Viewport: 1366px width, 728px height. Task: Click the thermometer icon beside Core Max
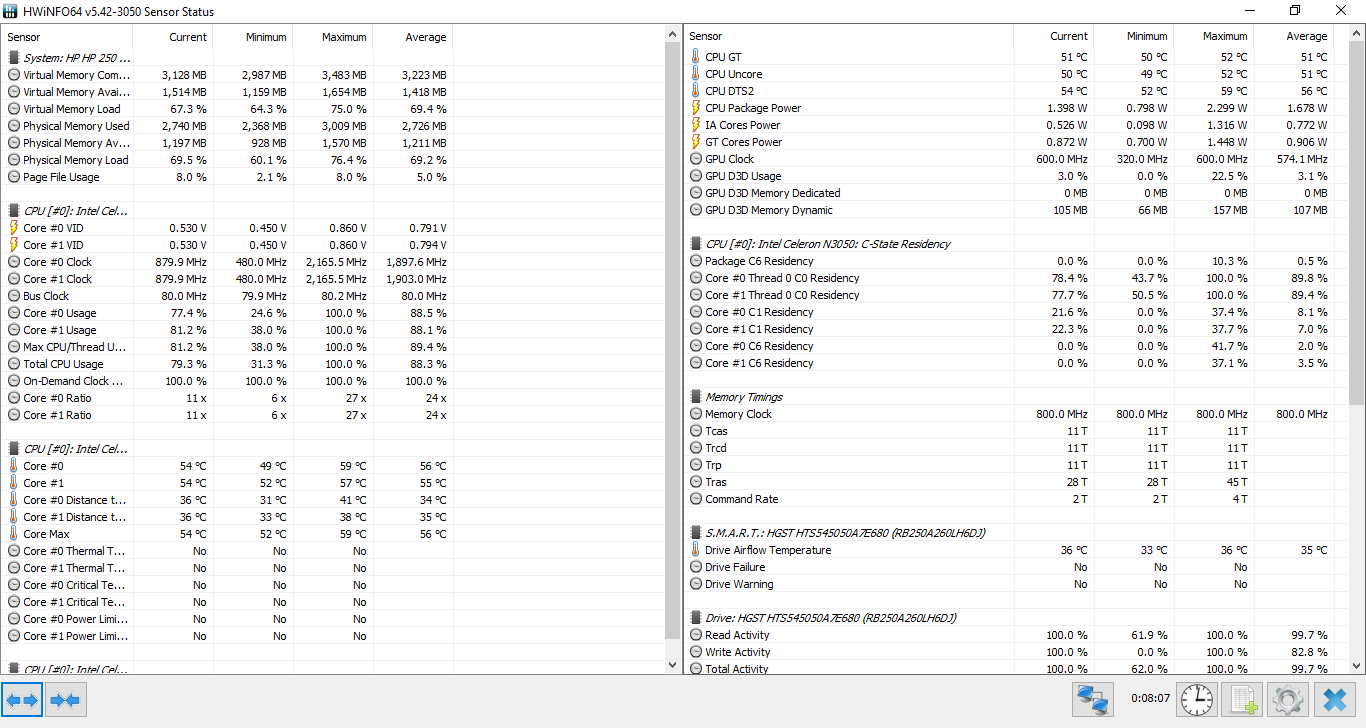pos(14,534)
